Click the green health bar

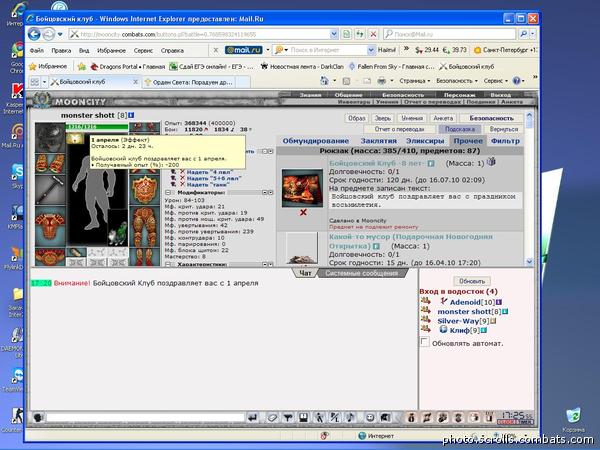[97, 127]
